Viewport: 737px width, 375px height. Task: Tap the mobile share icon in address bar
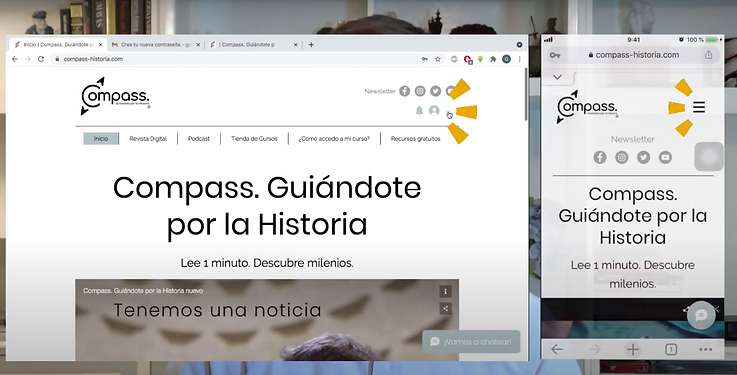[708, 55]
